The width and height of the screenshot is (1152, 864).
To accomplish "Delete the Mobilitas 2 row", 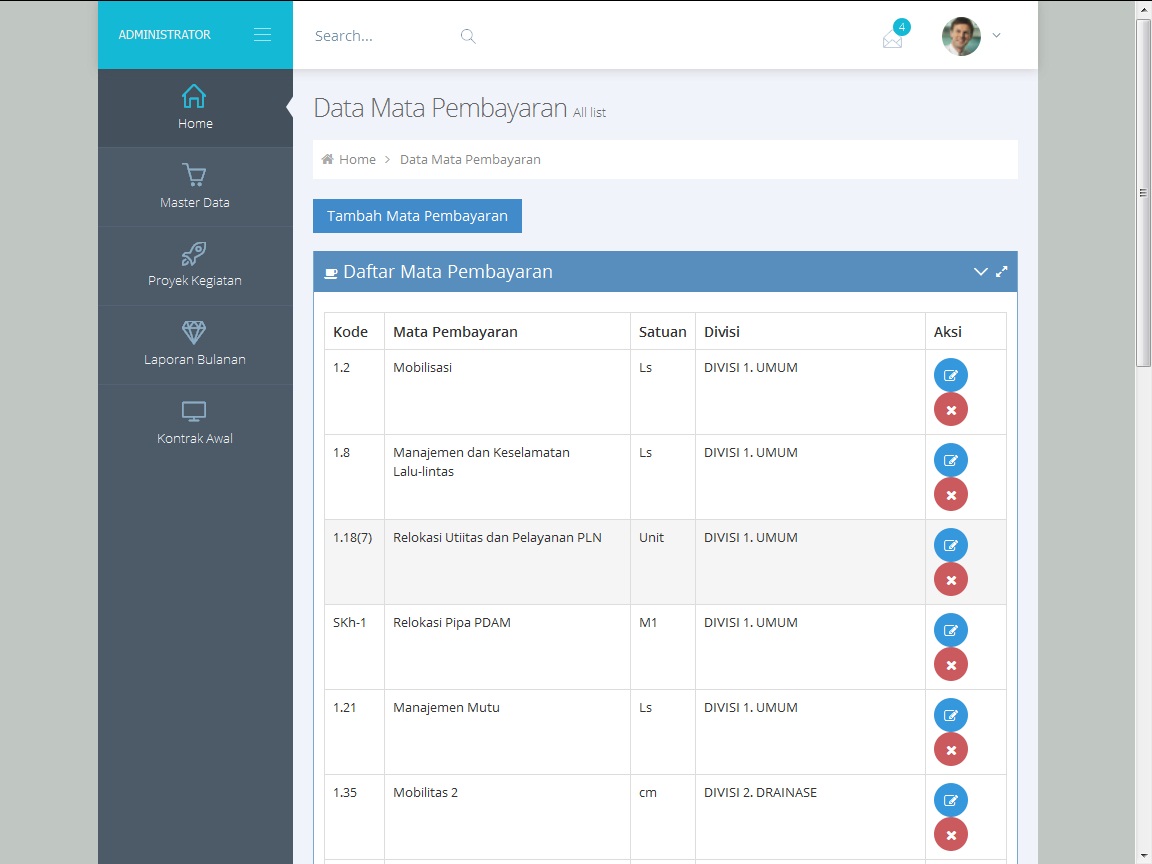I will (951, 835).
